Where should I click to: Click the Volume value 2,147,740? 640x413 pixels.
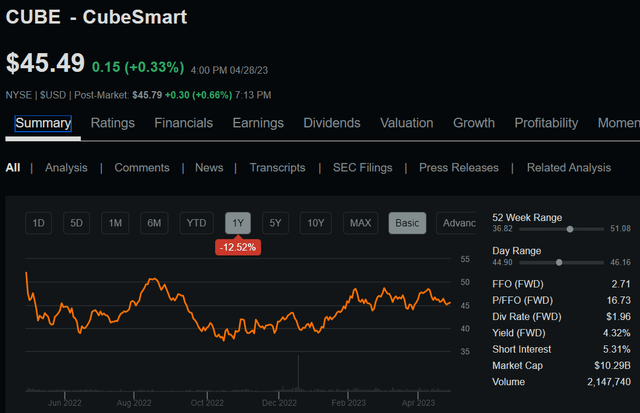(x=609, y=382)
